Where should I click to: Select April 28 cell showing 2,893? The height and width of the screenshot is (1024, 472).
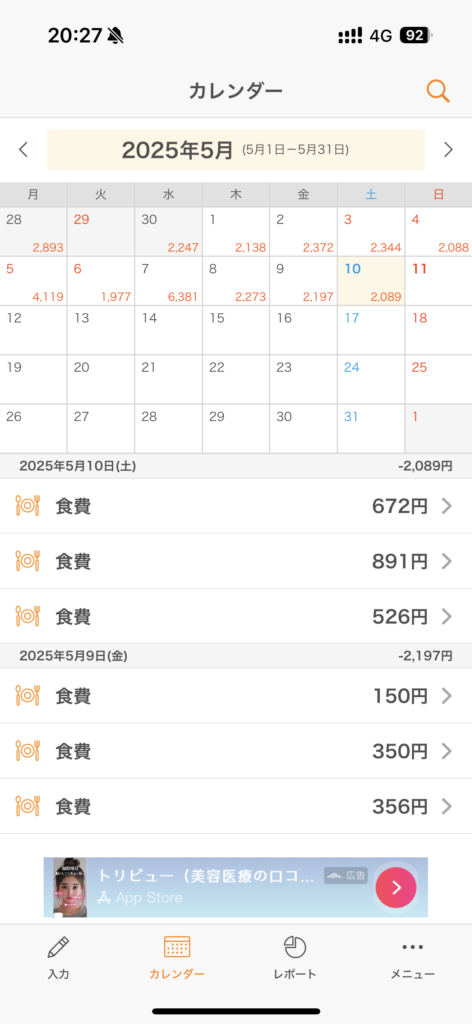click(x=33, y=231)
